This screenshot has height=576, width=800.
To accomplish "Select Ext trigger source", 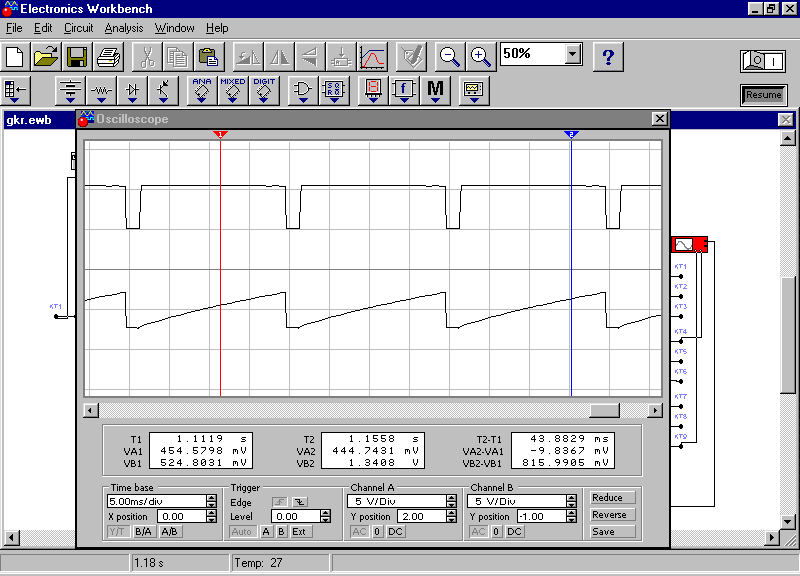I will point(299,532).
